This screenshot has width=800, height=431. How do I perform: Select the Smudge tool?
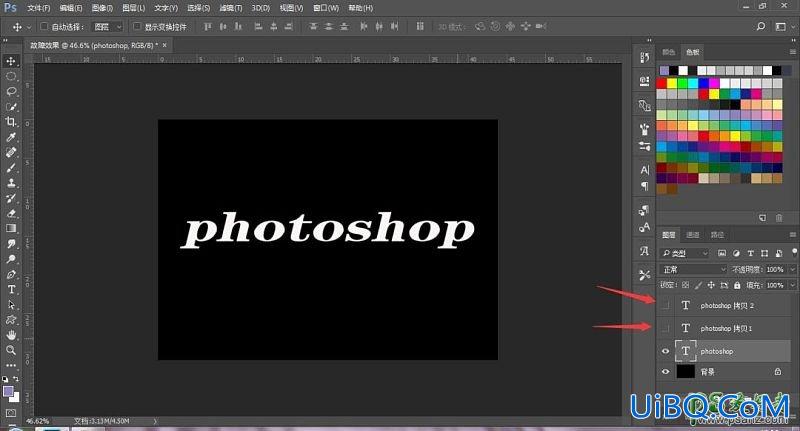point(11,244)
